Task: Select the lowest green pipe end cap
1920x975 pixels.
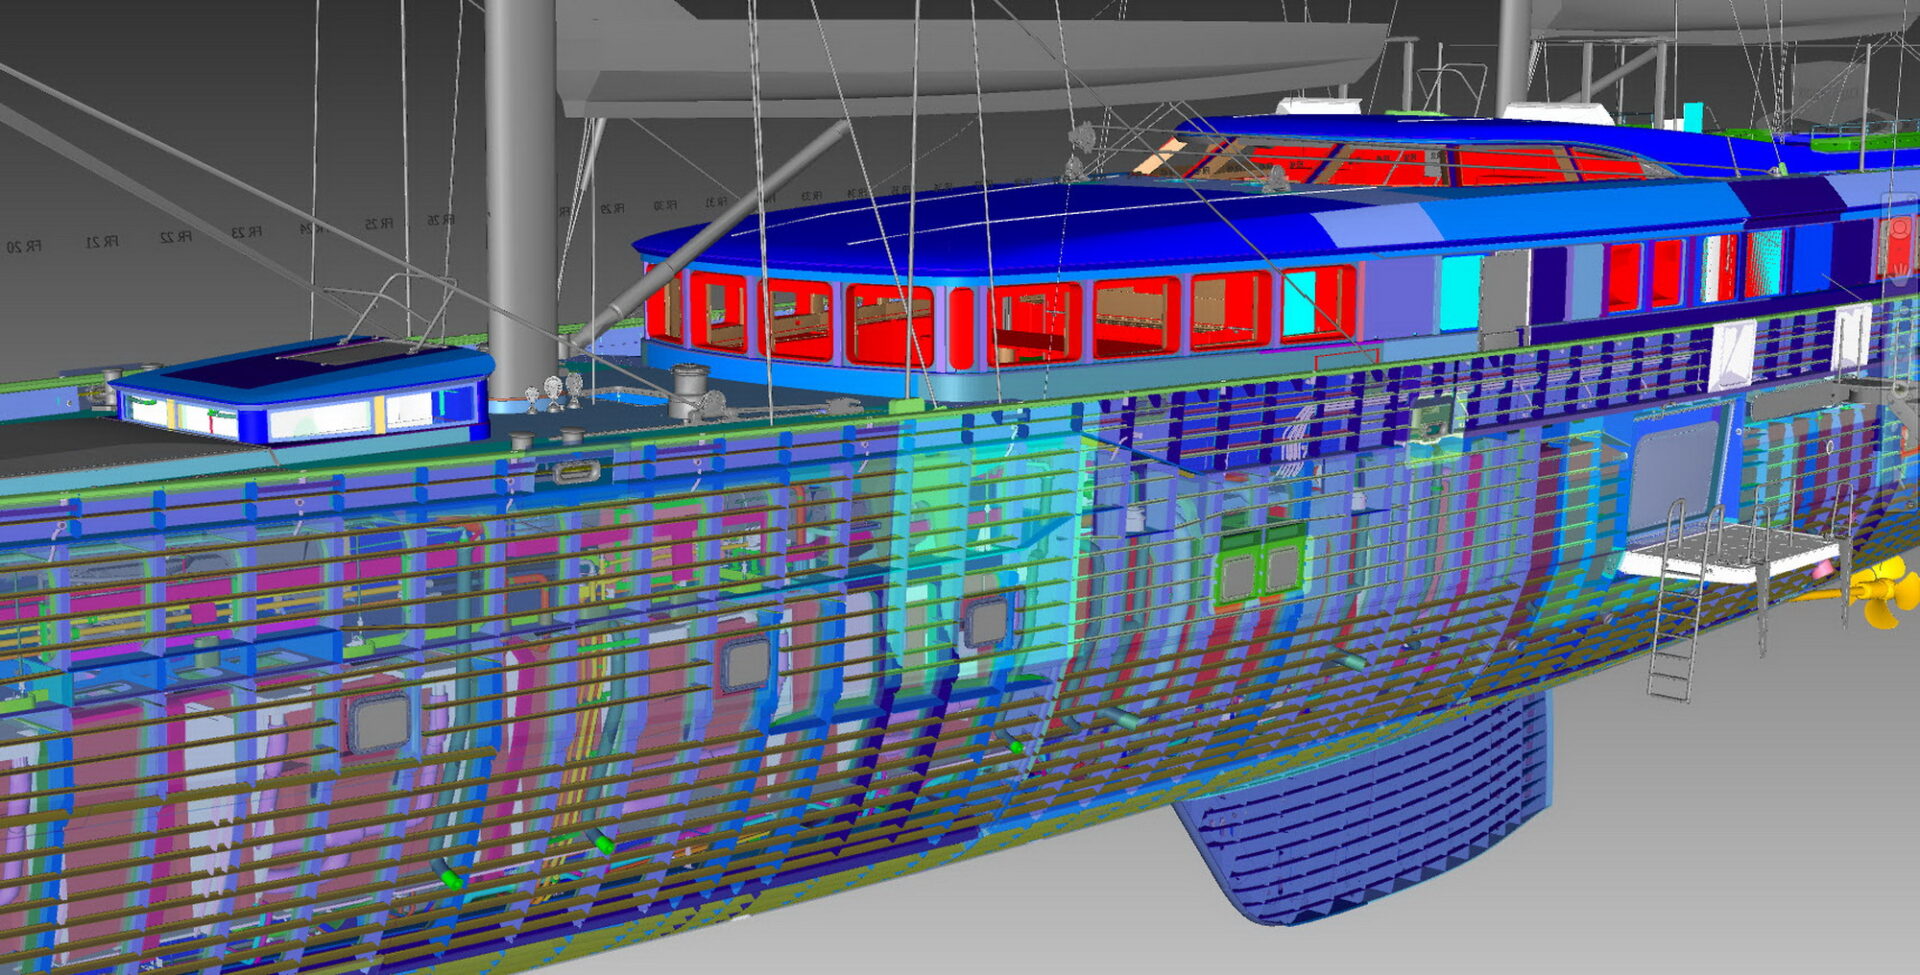Action: pyautogui.click(x=452, y=880)
